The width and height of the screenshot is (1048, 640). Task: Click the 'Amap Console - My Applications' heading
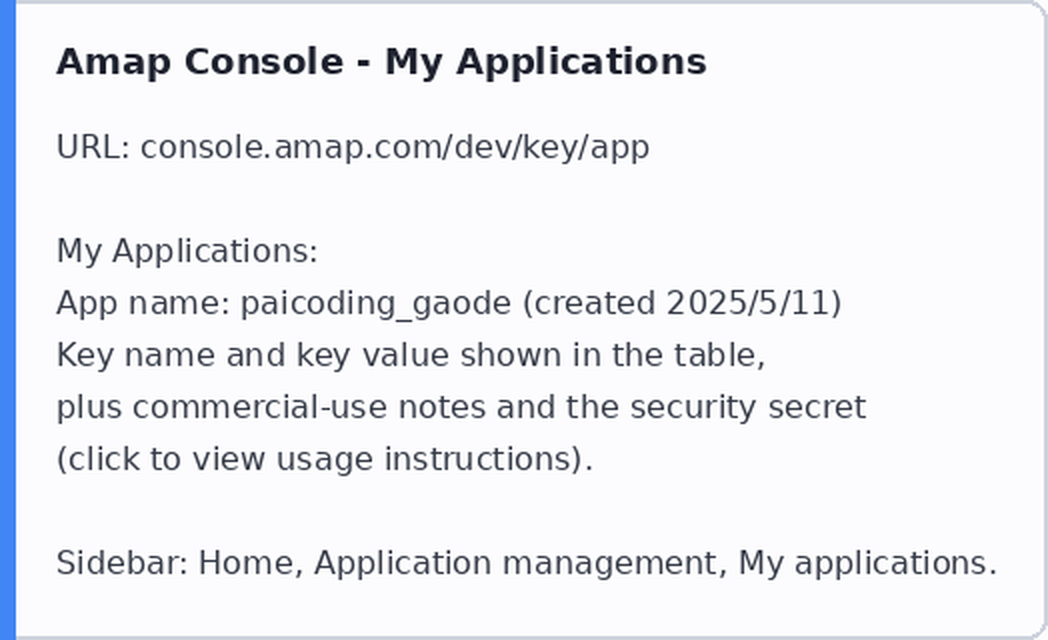[x=381, y=62]
